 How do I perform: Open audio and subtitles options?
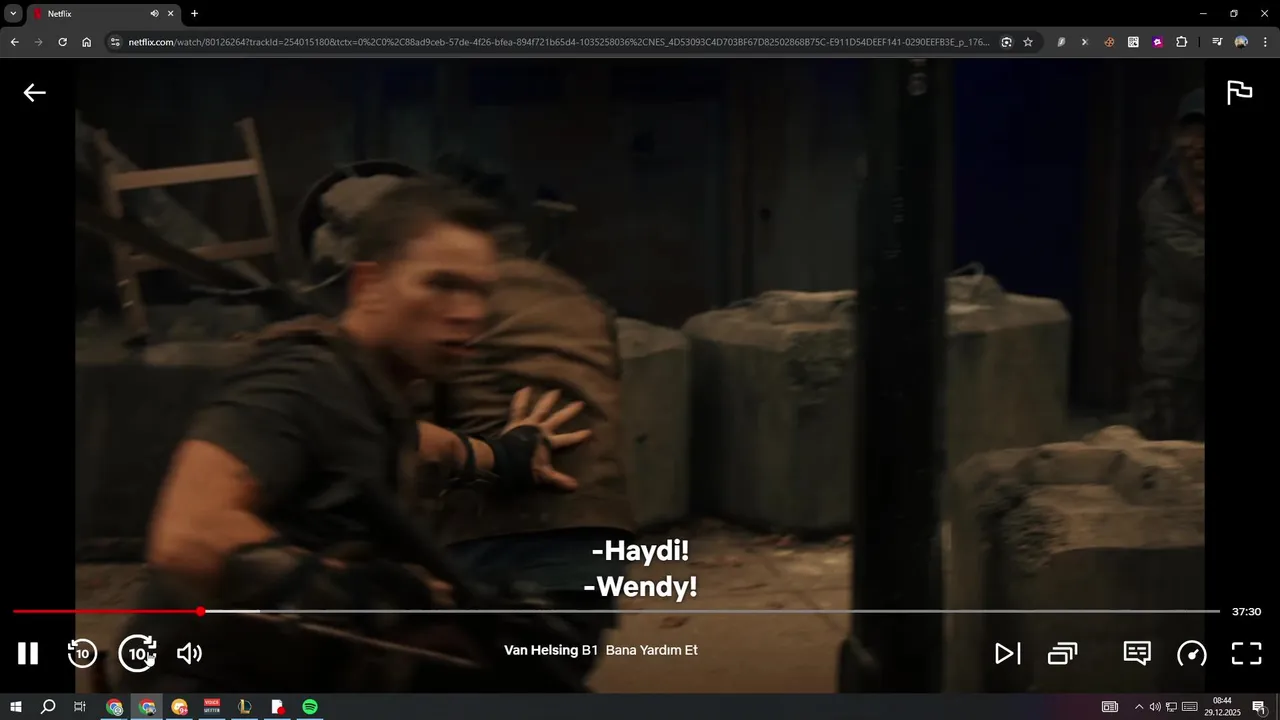click(x=1137, y=653)
